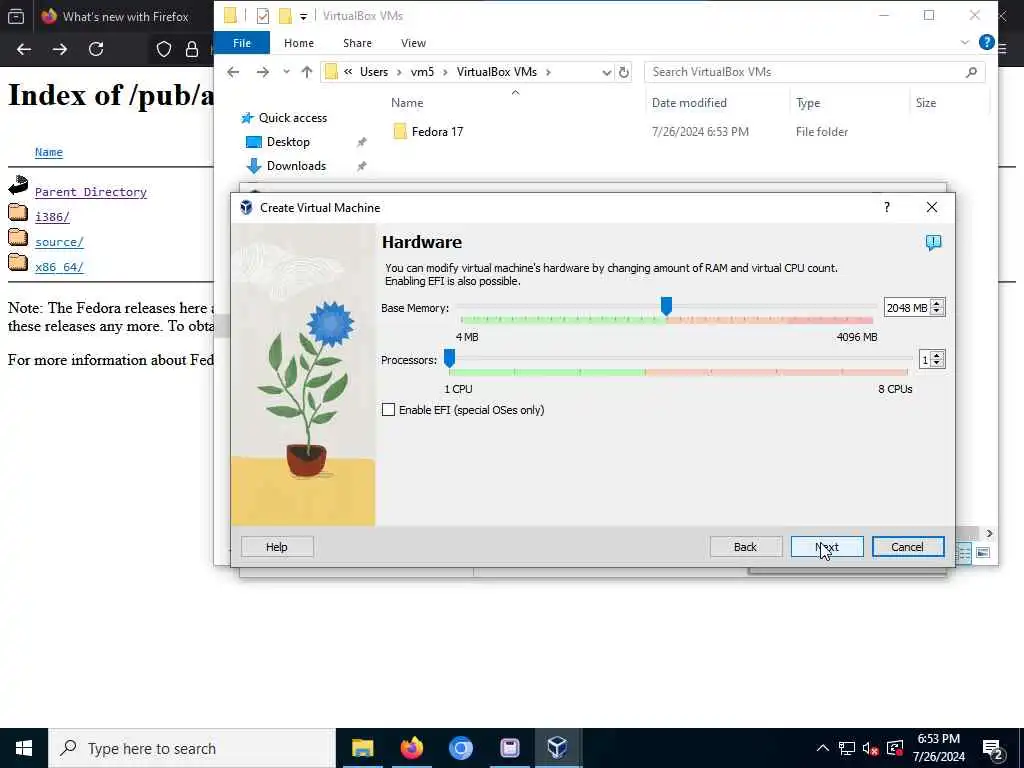This screenshot has height=768, width=1024.
Task: Click the Base Memory 2048 MB field
Action: pyautogui.click(x=906, y=308)
